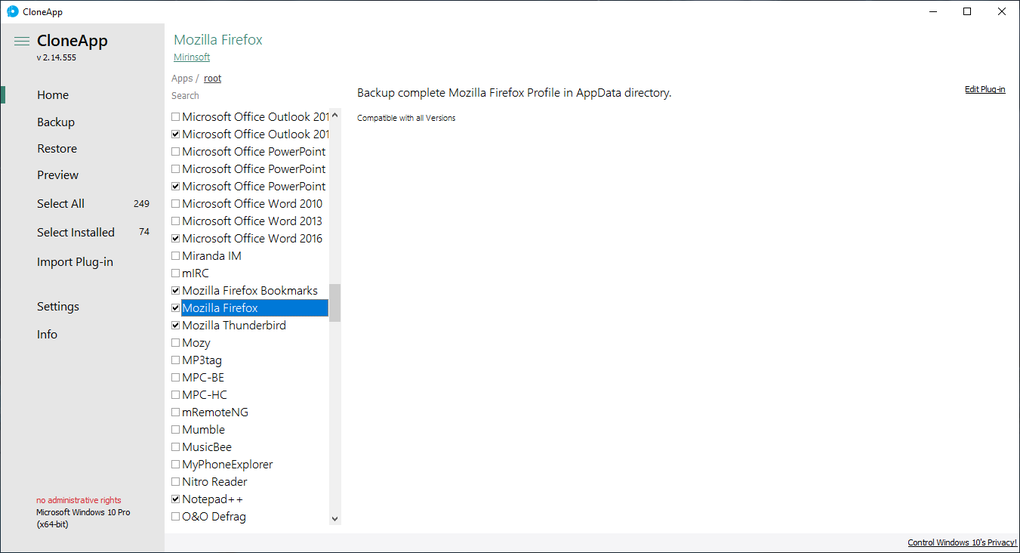
Task: Click the 'no administrative rights' notice
Action: coord(79,500)
